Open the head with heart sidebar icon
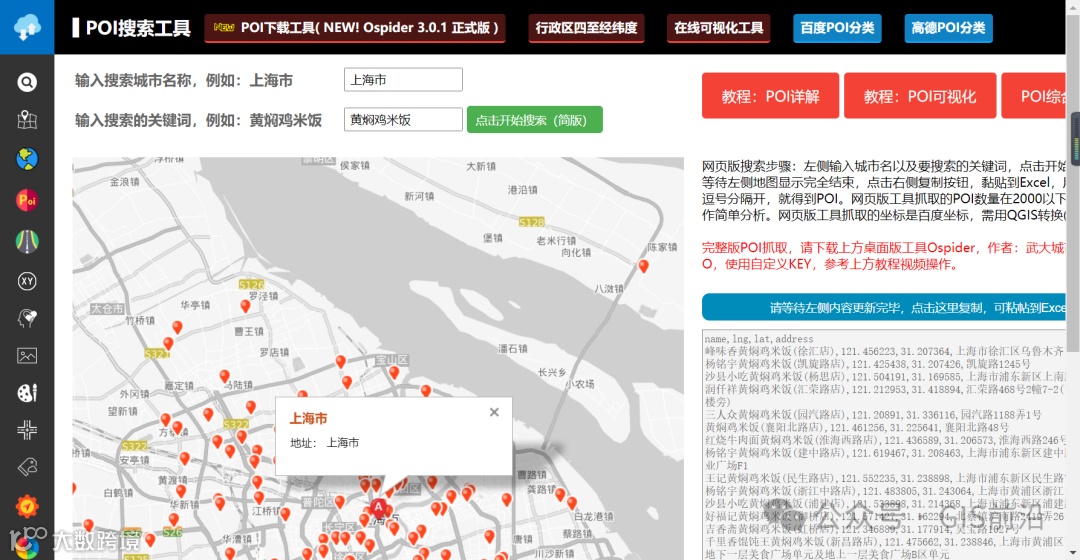This screenshot has height=560, width=1080. (27, 318)
